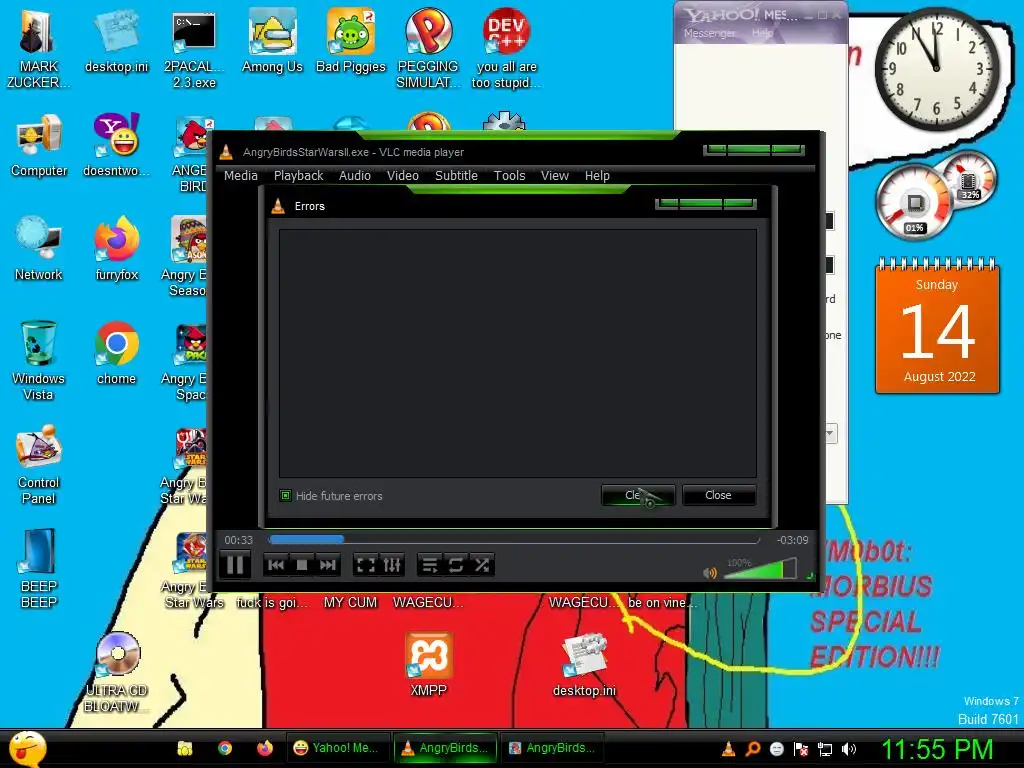The width and height of the screenshot is (1024, 768).
Task: Open the Playback menu
Action: [298, 176]
